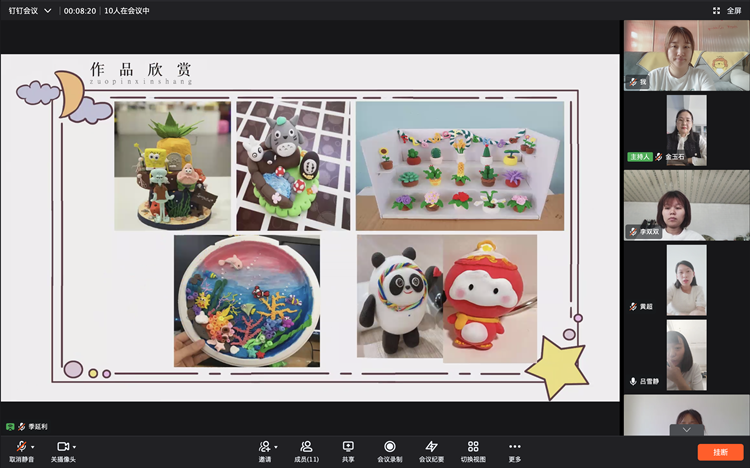Click the orange 挂断 hang up button

[720, 452]
